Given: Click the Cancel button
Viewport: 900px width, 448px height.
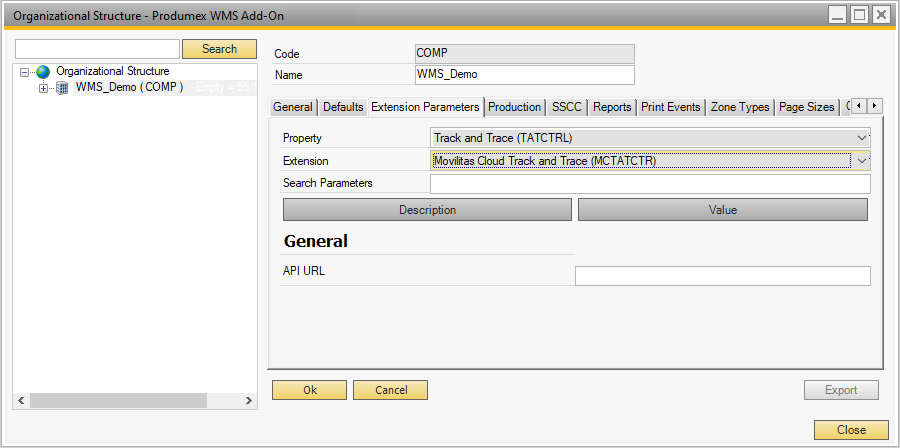Looking at the screenshot, I should point(390,390).
